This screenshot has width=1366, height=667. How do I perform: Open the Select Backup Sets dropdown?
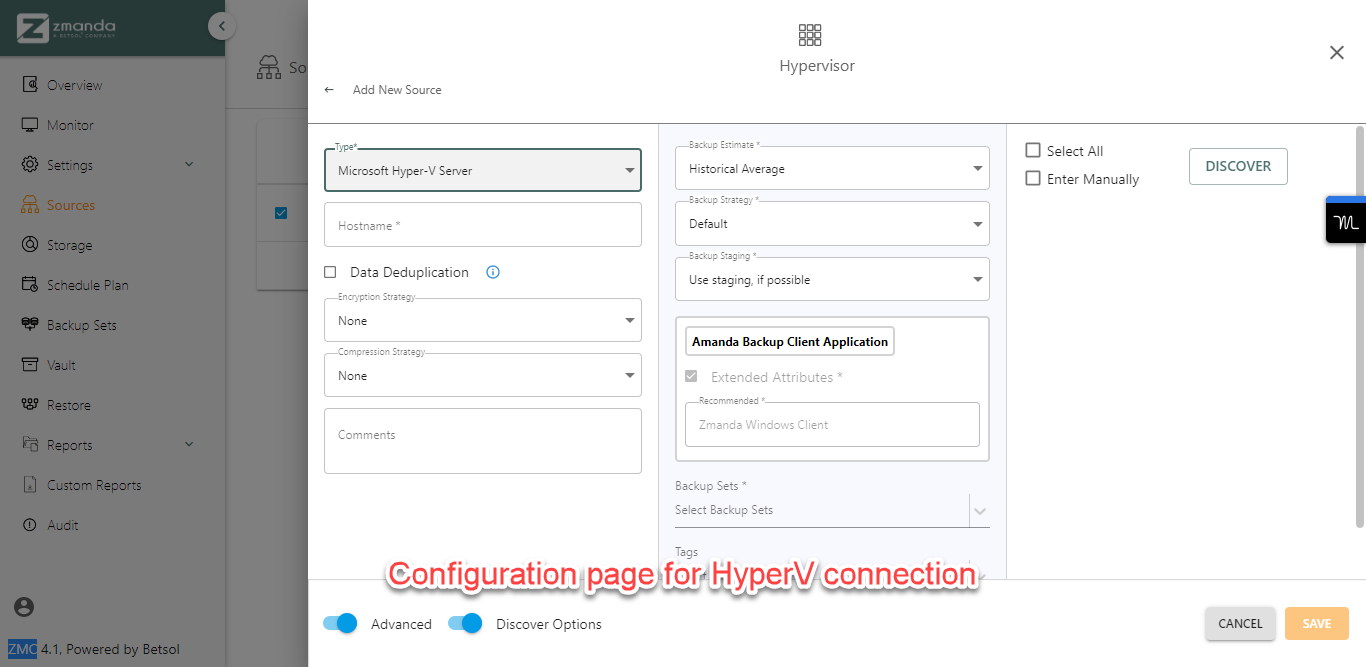[x=832, y=510]
